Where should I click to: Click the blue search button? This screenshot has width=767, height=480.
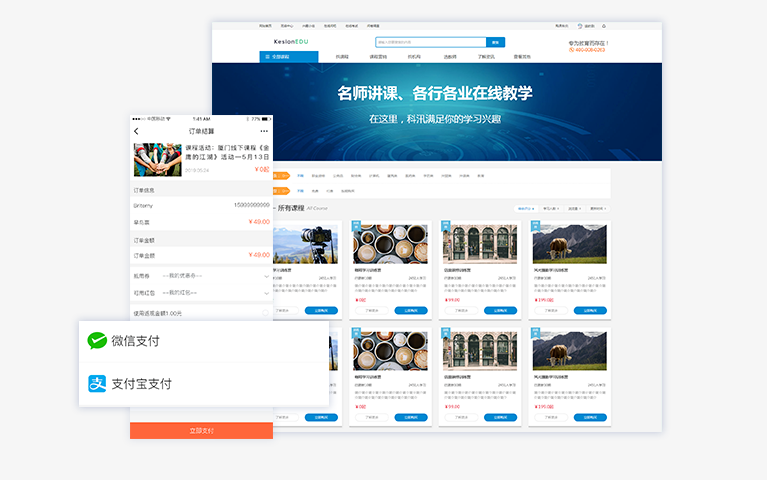(496, 42)
